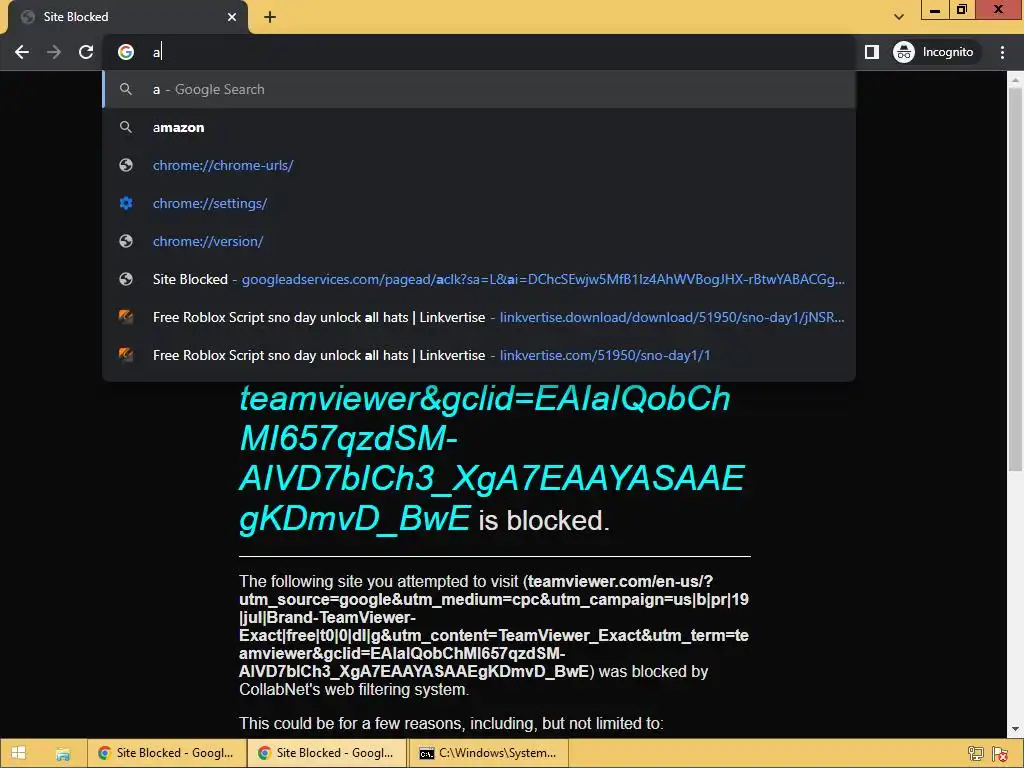
Task: Pick the chrome://chrome-urls/ suggestion
Action: click(x=479, y=165)
